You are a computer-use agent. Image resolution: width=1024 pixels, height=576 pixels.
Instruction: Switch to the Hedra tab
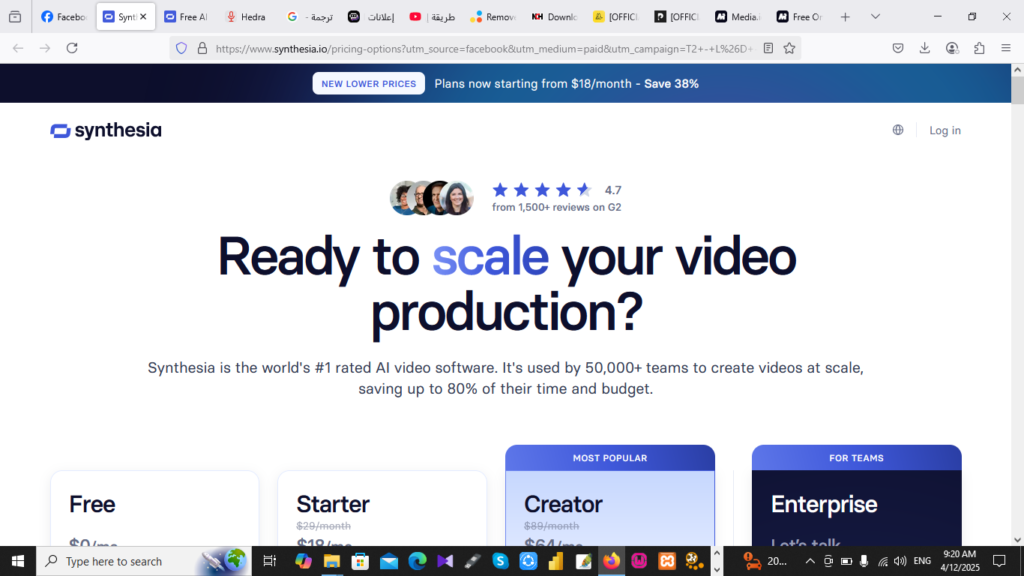click(x=246, y=17)
